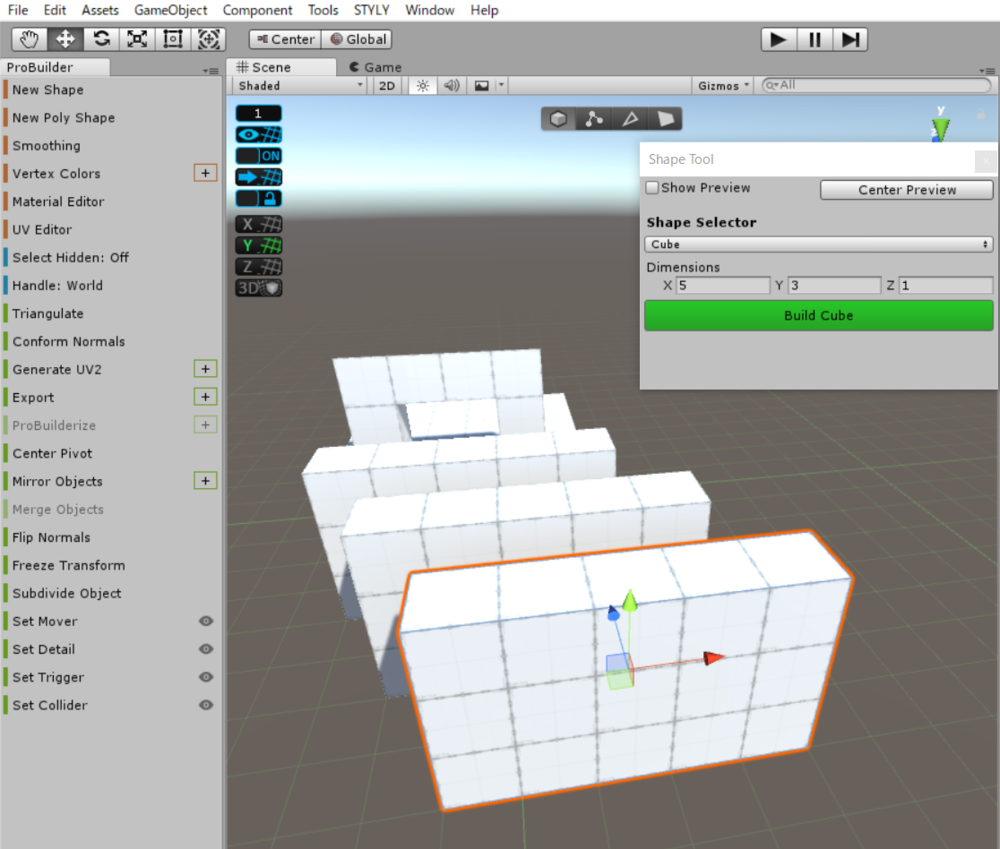Viewport: 1000px width, 849px height.
Task: Click Center Preview in the Shape Tool
Action: coord(906,190)
